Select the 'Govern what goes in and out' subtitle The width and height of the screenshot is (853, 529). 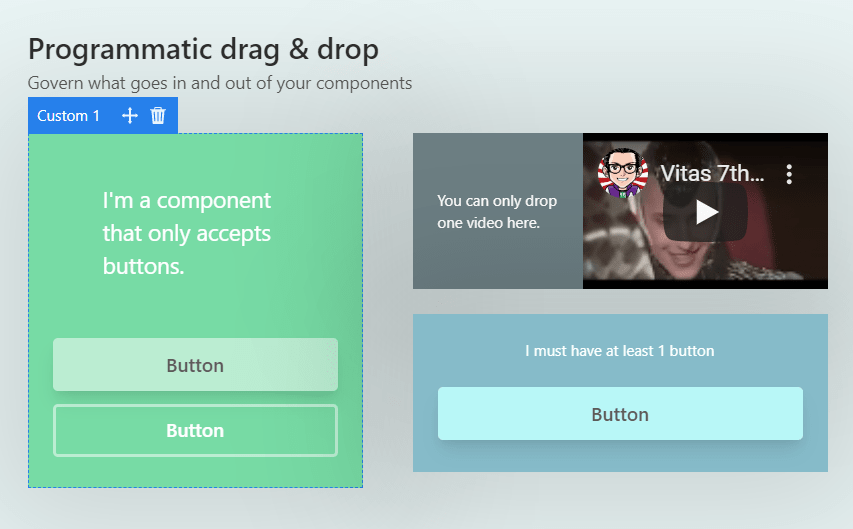(220, 83)
